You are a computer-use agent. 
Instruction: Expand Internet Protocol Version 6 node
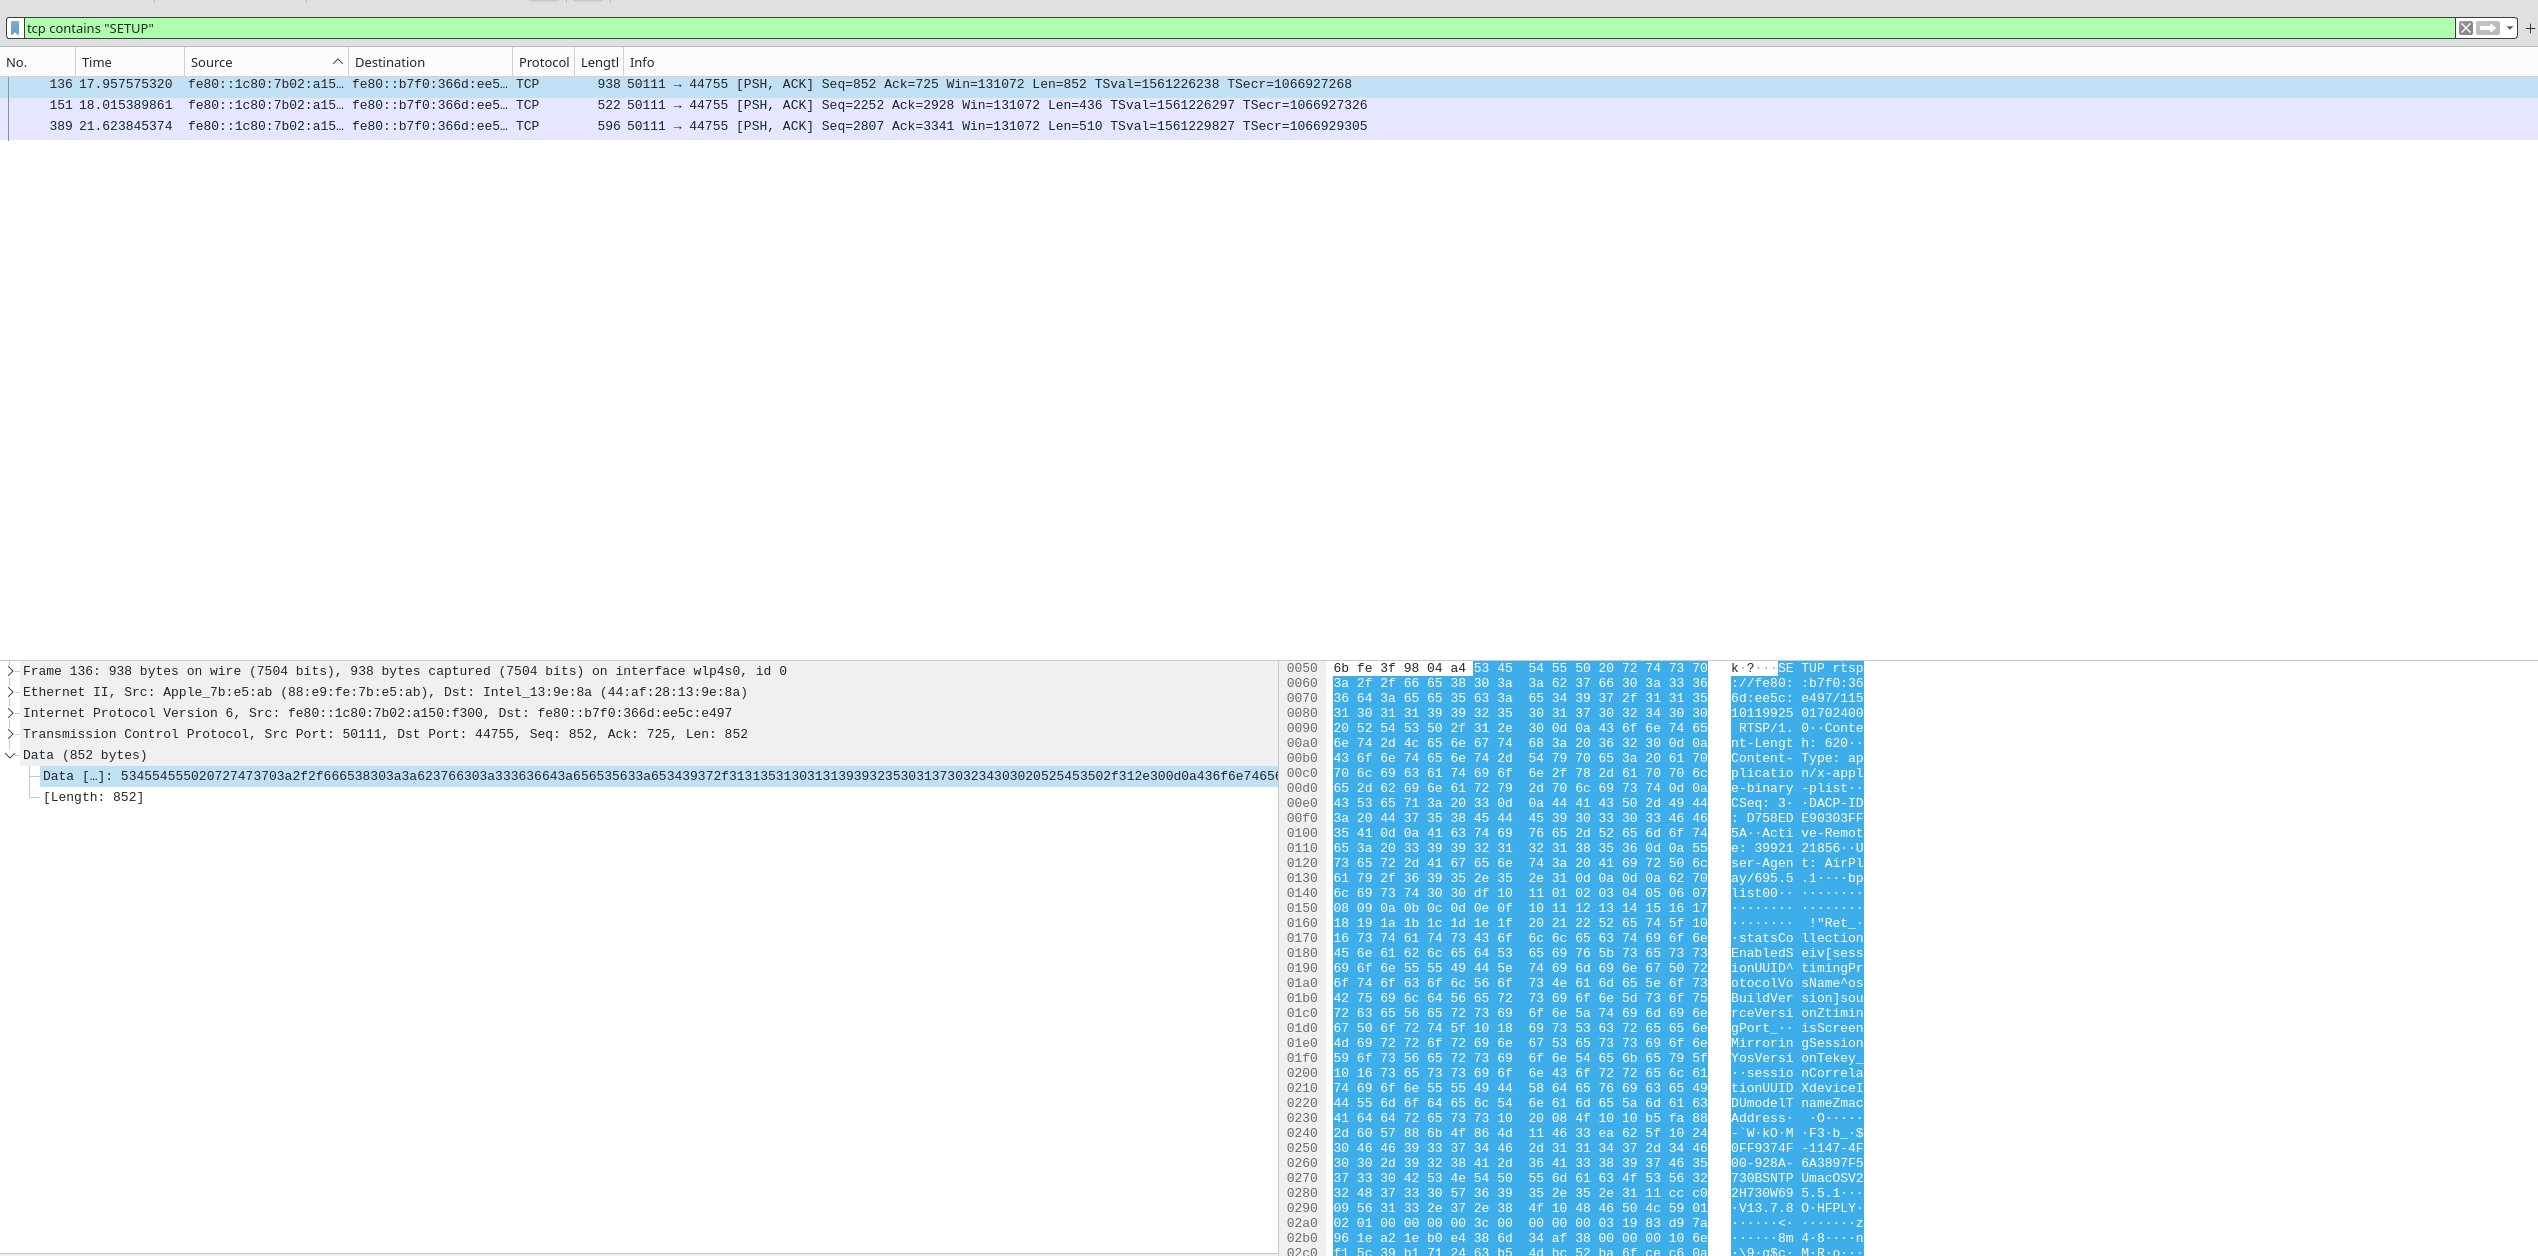coord(11,713)
